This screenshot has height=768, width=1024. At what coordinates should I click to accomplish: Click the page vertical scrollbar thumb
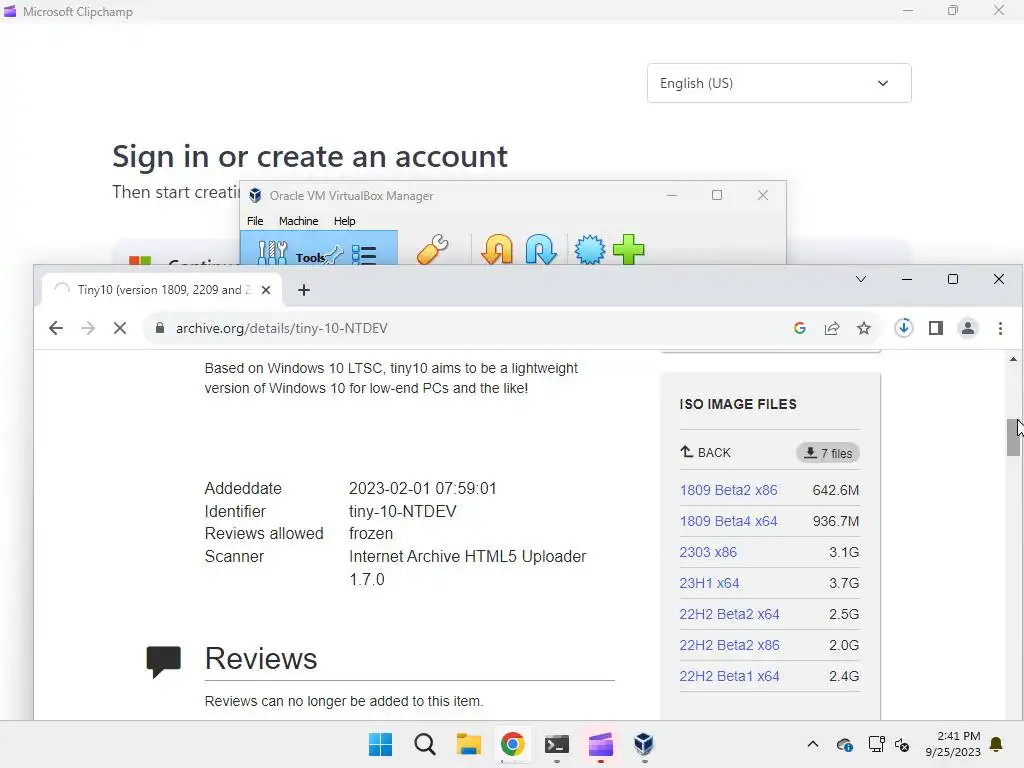point(1013,437)
